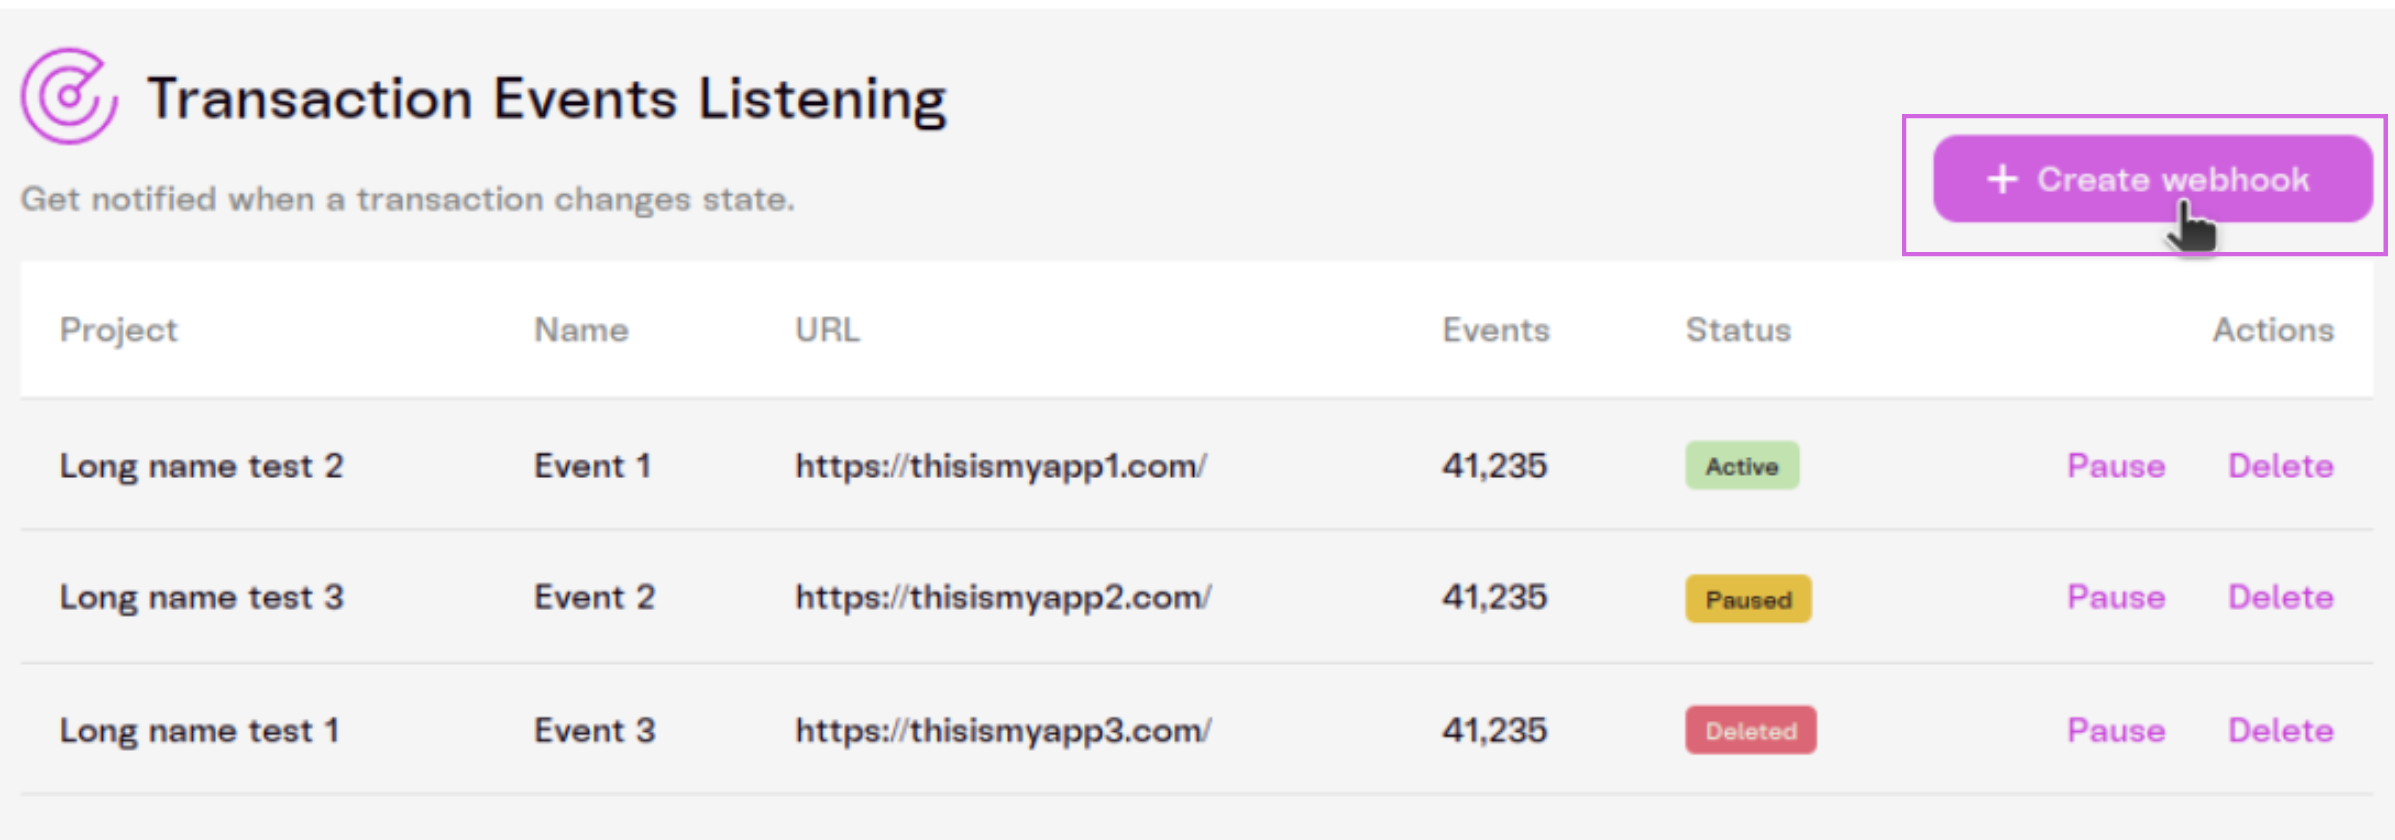The width and height of the screenshot is (2395, 840).
Task: Click the plus icon in Create webhook
Action: click(x=2002, y=179)
